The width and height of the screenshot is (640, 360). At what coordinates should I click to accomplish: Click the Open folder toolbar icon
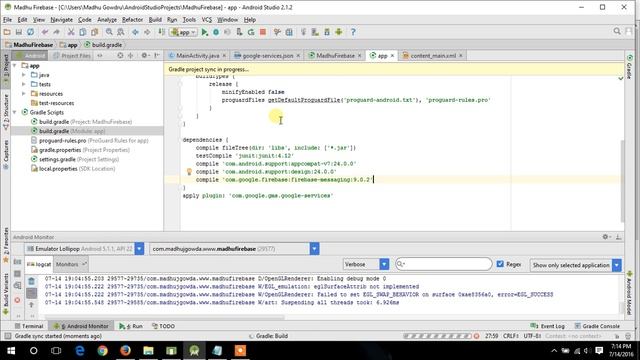[7, 32]
